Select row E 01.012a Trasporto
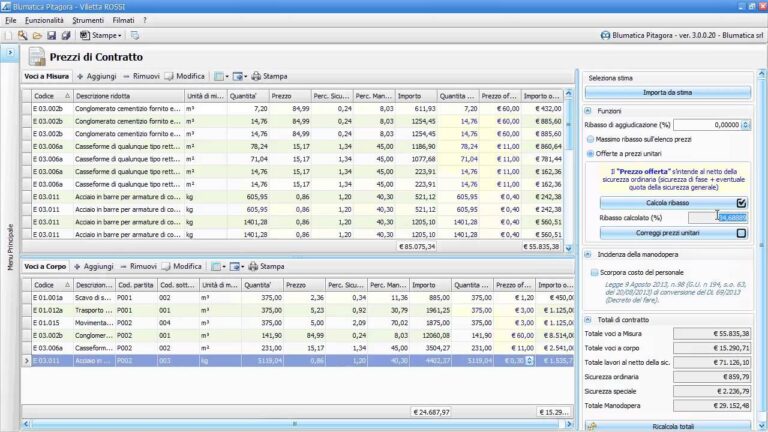Image resolution: width=768 pixels, height=432 pixels. (297, 311)
